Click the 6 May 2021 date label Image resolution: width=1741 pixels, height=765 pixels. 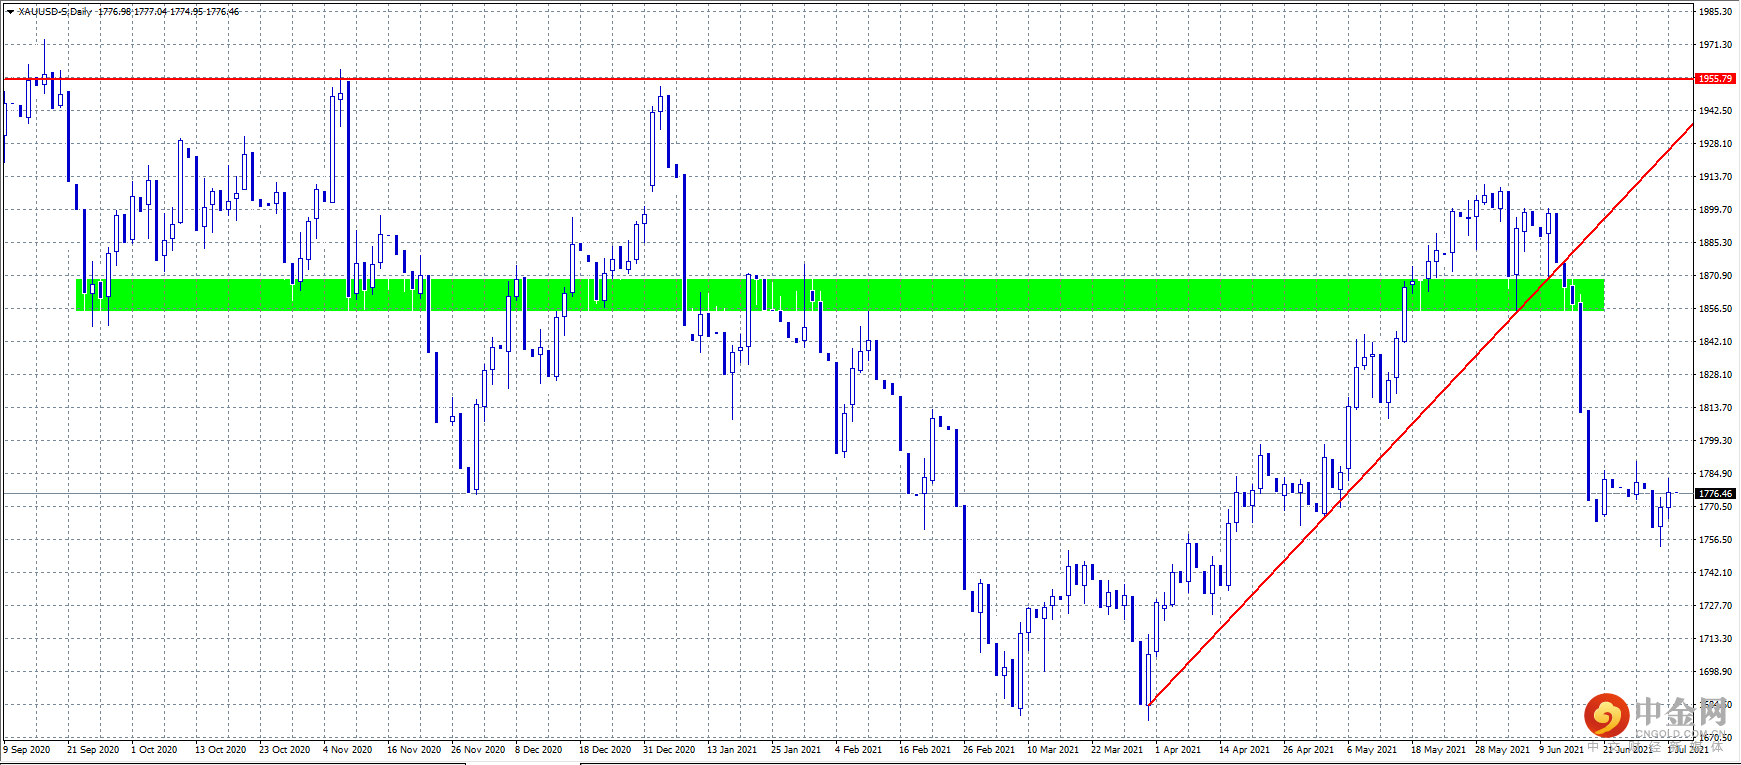click(x=1372, y=750)
